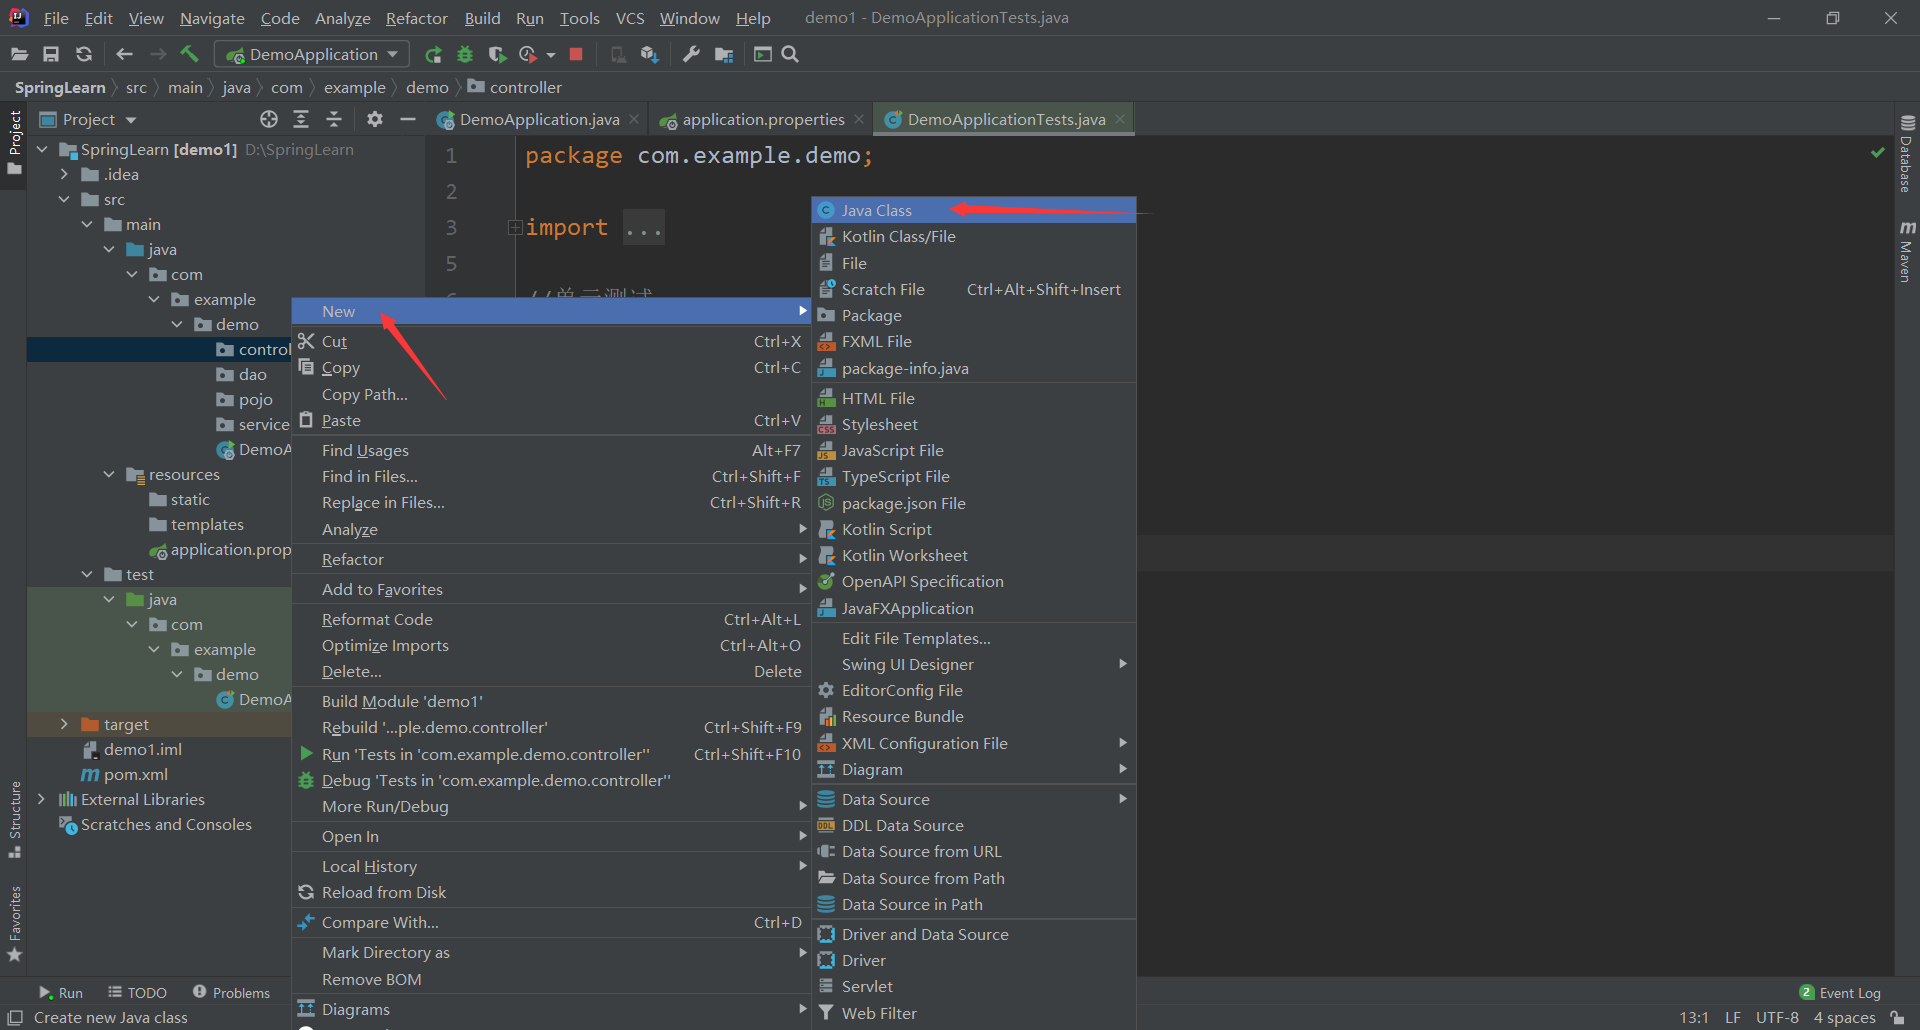Click the '4 spaces' indent status widget
Image resolution: width=1920 pixels, height=1030 pixels.
pos(1844,1017)
